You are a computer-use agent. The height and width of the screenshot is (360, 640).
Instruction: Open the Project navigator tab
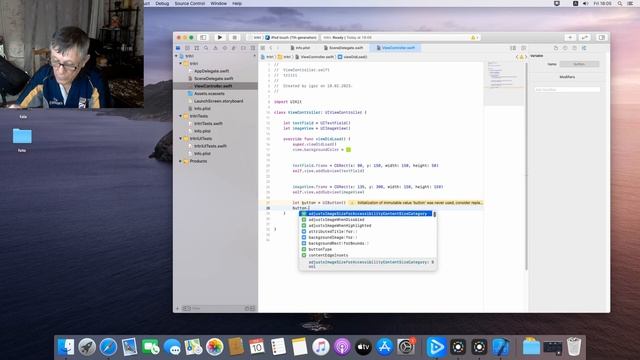178,48
